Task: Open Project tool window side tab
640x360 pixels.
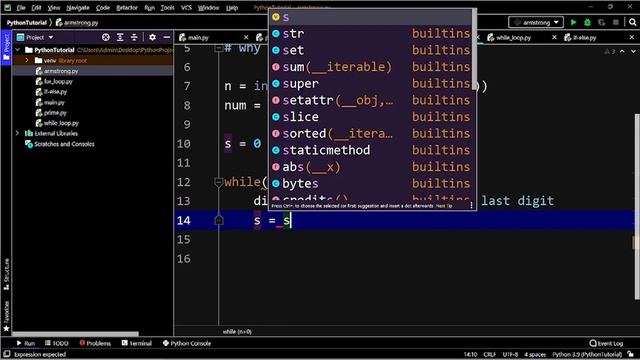Action: 6,47
